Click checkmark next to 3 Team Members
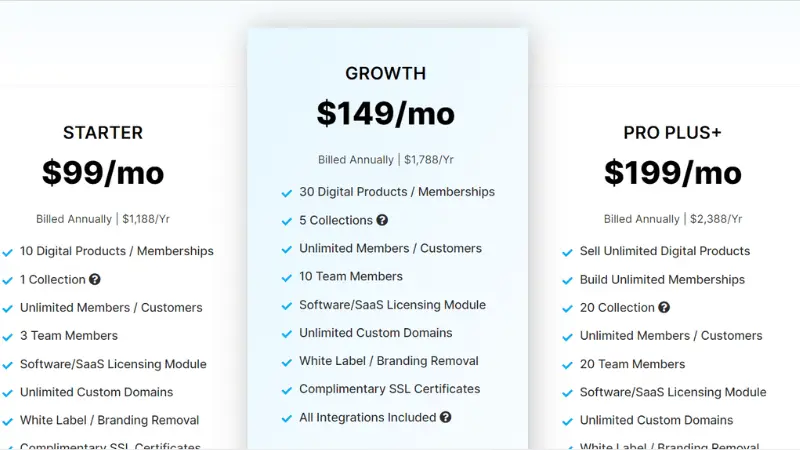Viewport: 800px width, 450px height. [8, 337]
